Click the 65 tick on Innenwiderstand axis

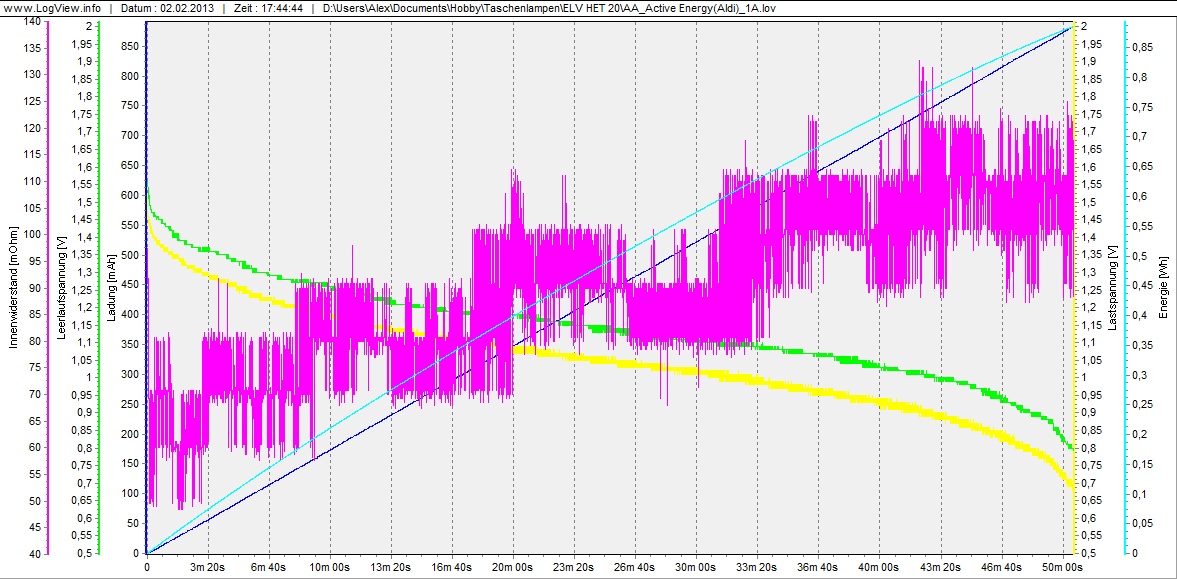(x=35, y=421)
